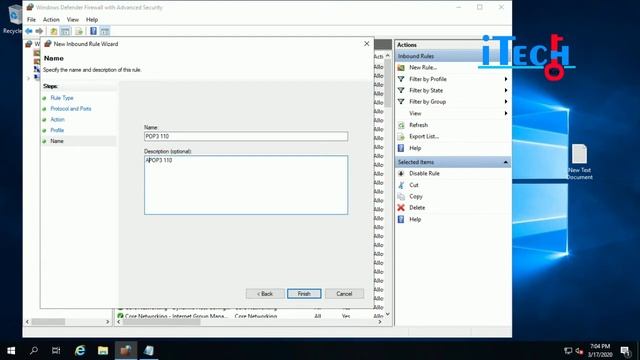640x360 pixels.
Task: Click the firewall app icon in taskbar
Action: click(126, 350)
